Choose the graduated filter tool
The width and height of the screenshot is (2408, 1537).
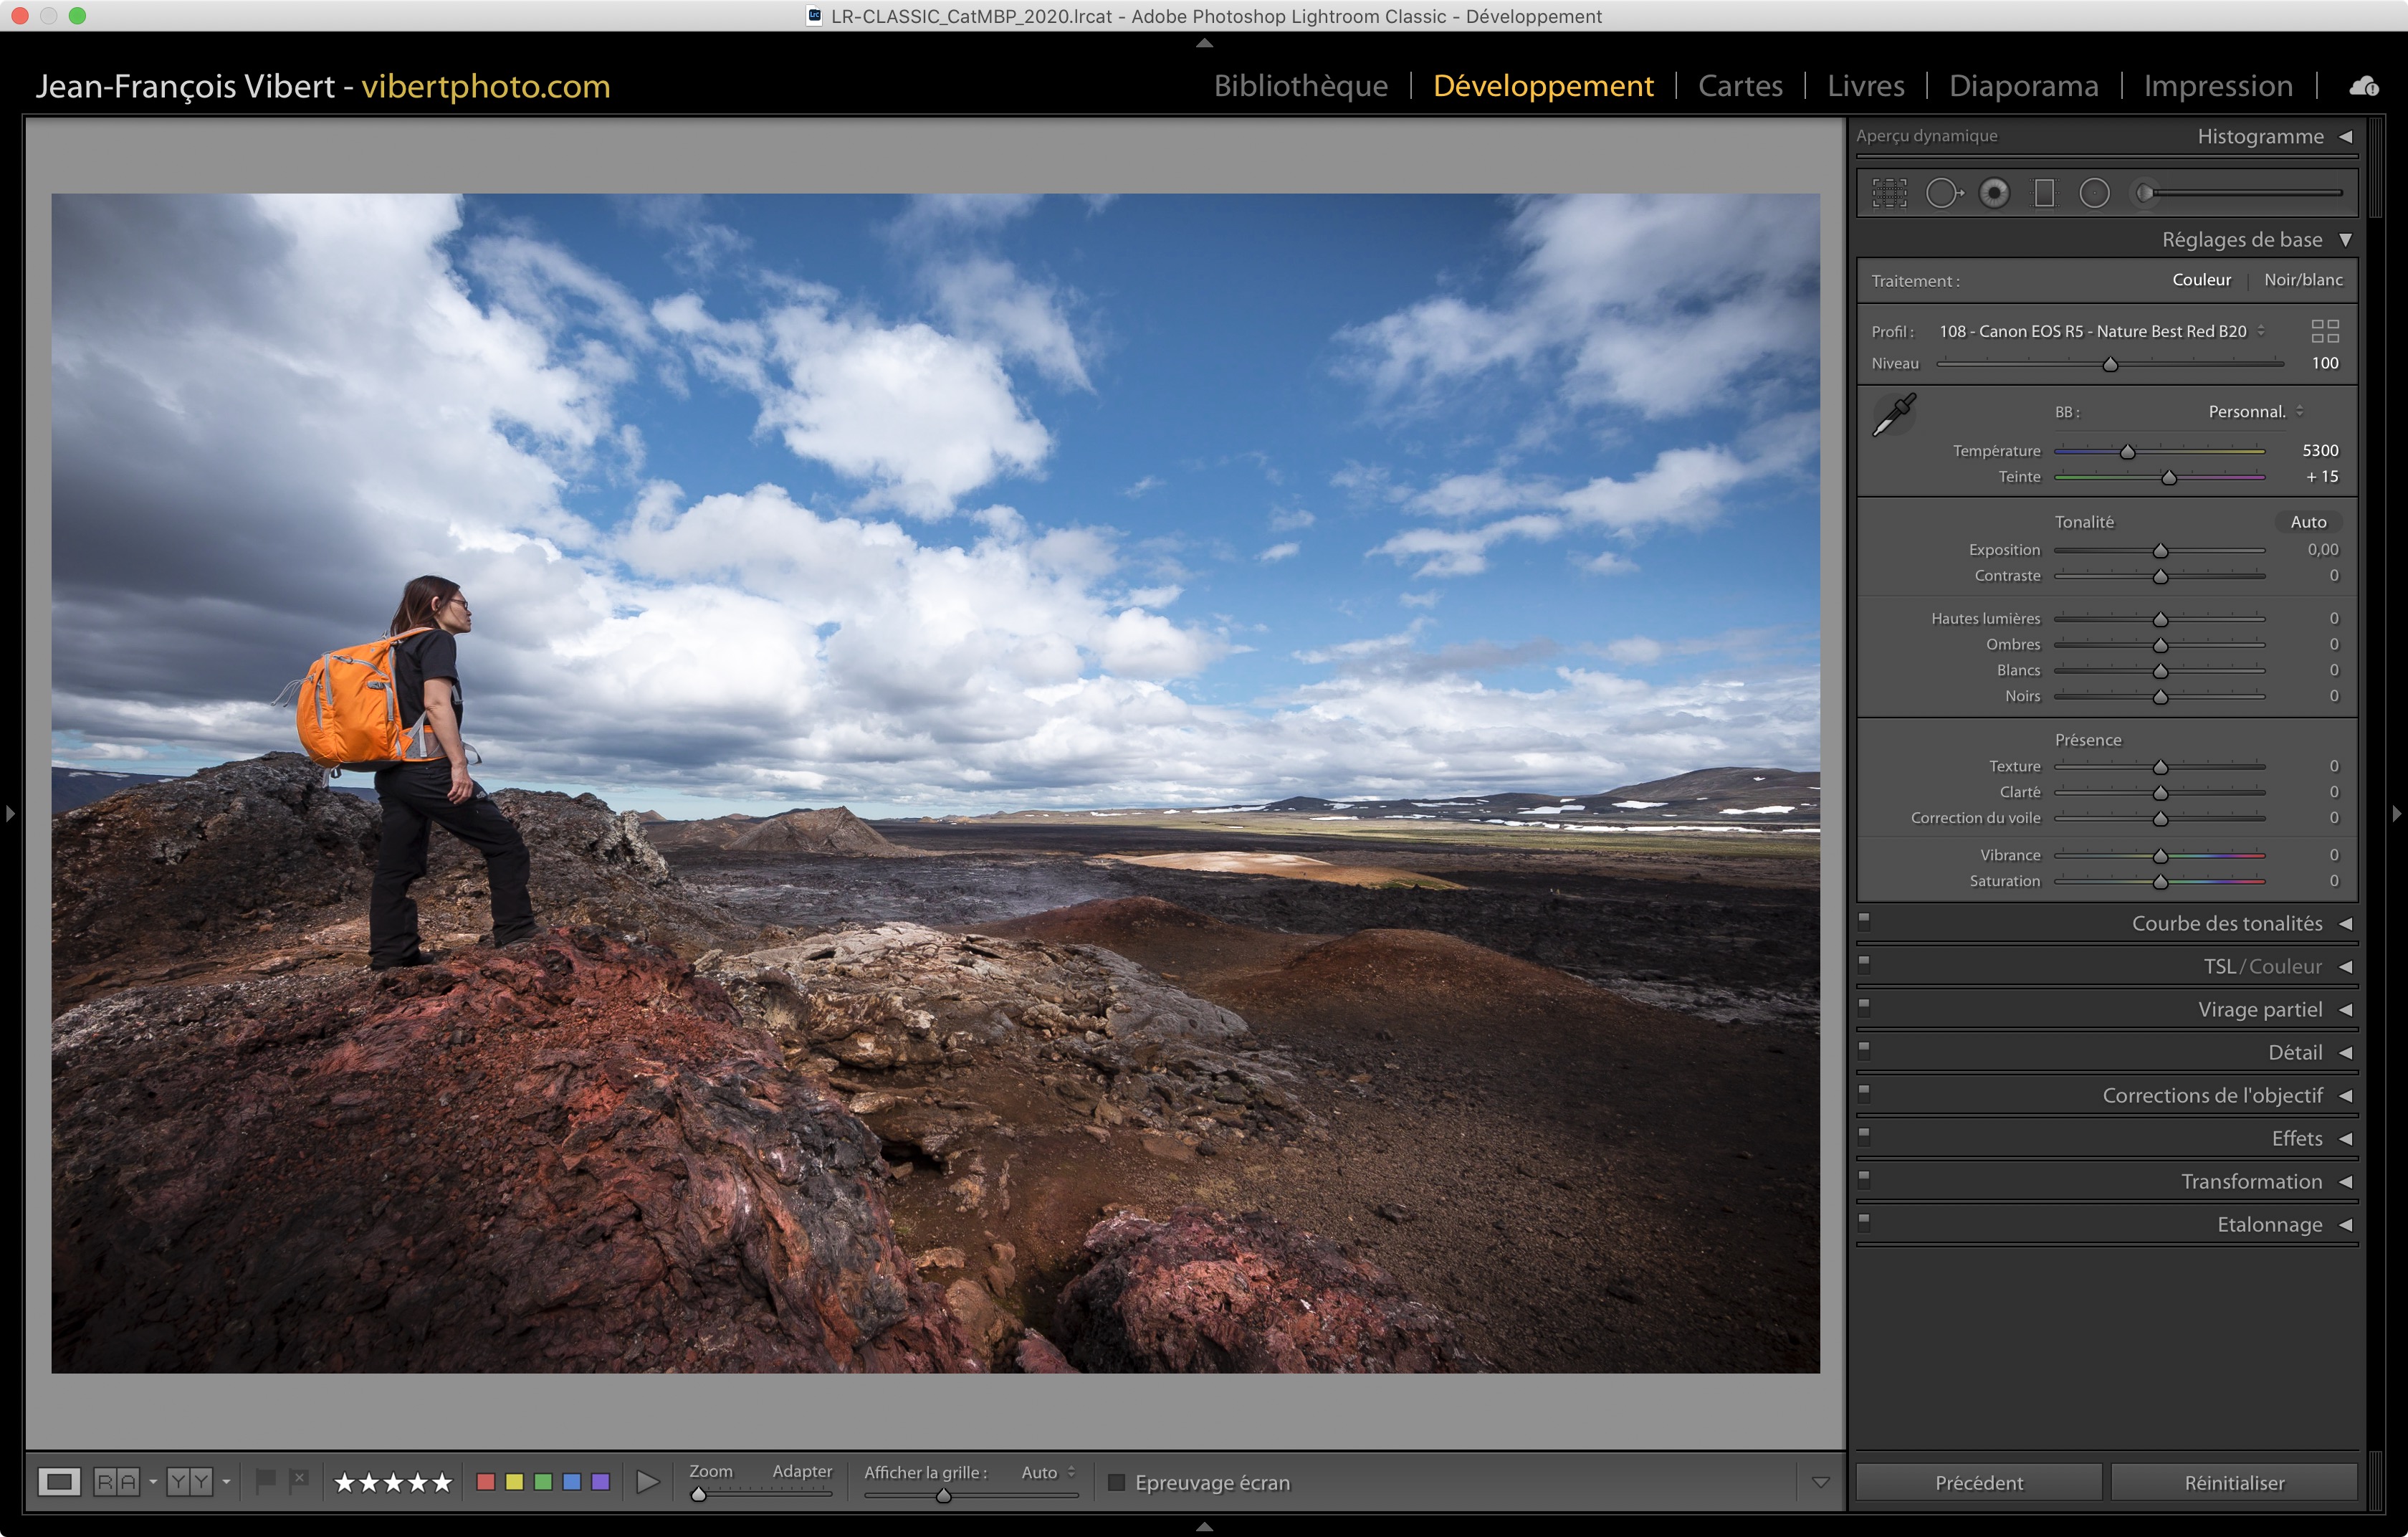point(2044,193)
